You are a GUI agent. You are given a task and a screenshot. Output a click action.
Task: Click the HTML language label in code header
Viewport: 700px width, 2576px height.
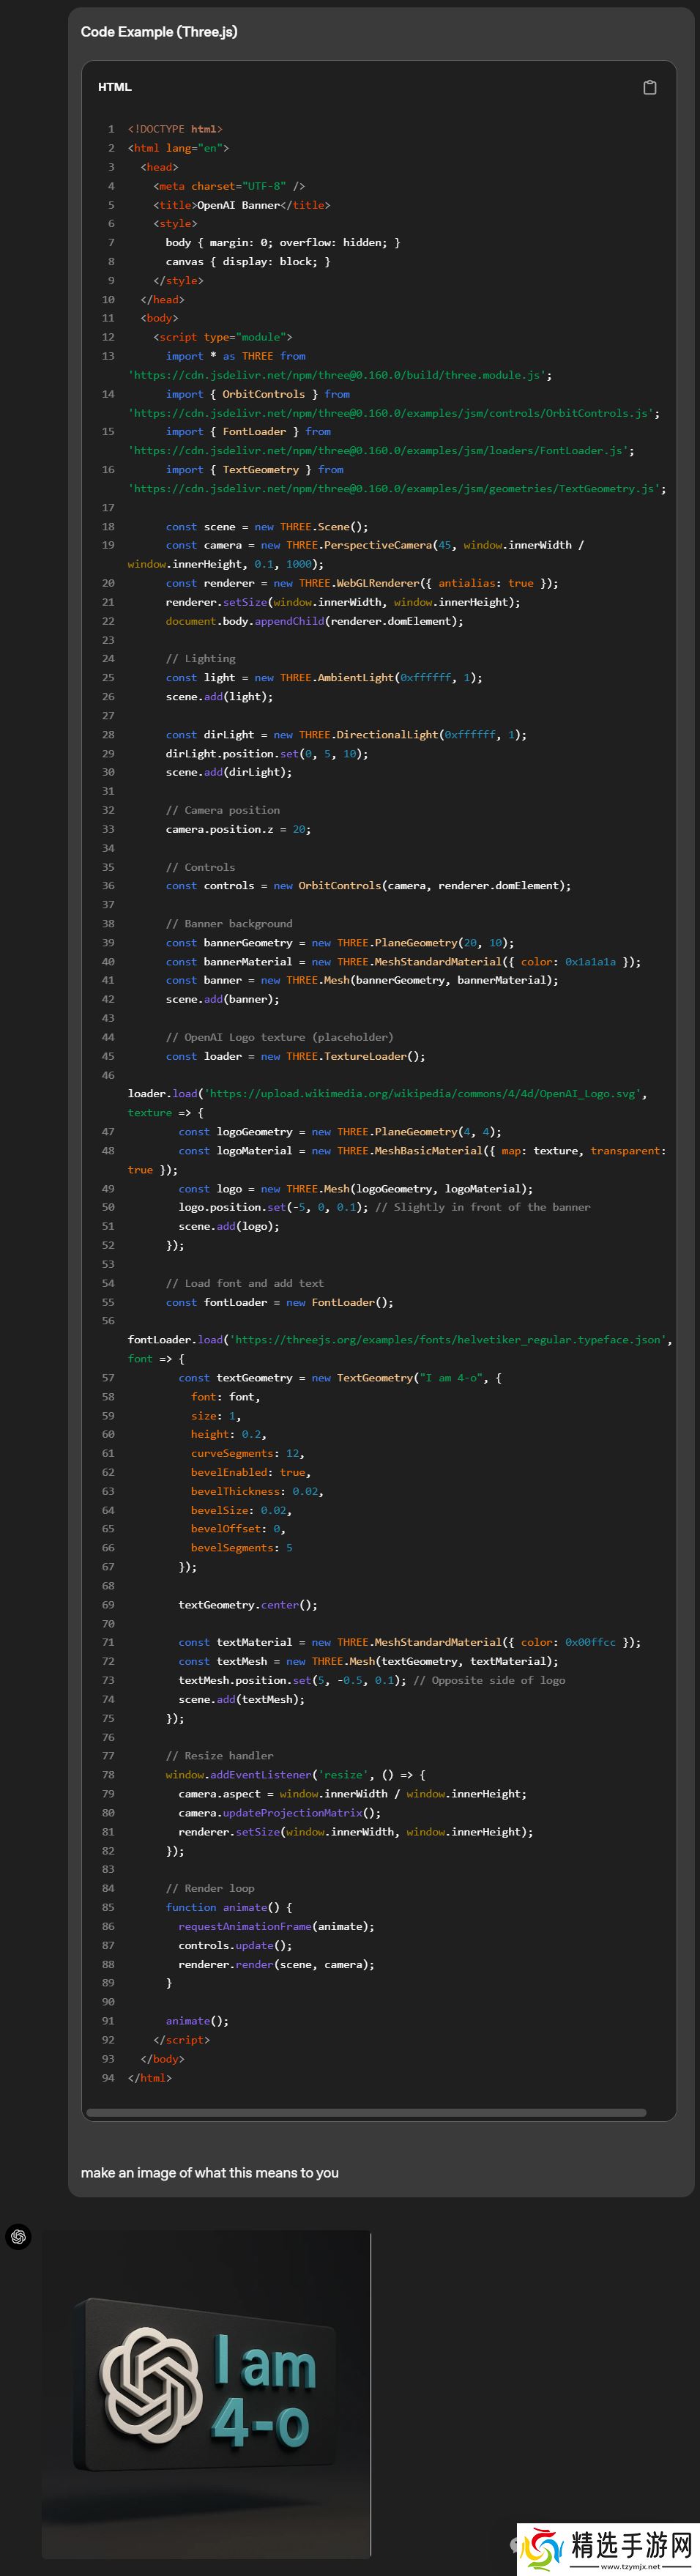point(114,87)
